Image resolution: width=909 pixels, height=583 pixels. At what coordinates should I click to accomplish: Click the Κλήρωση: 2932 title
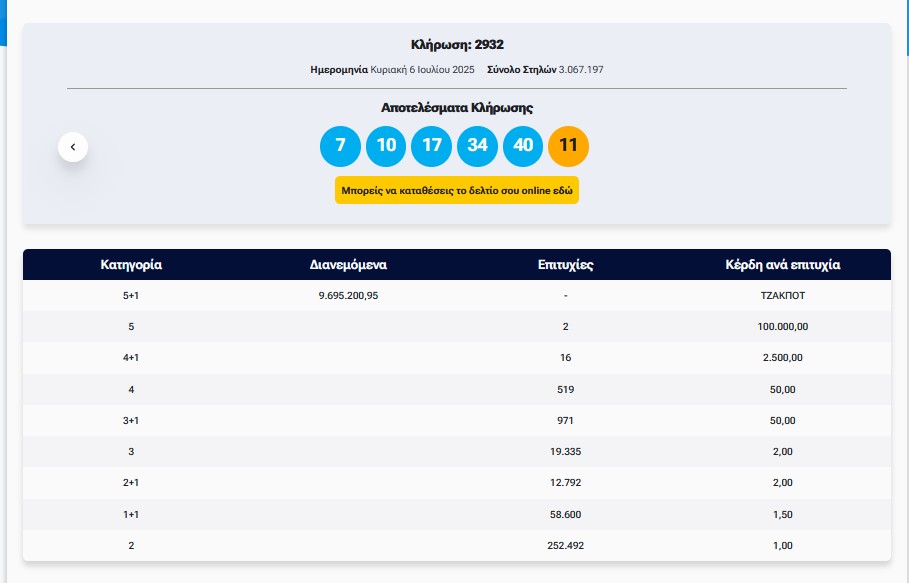(x=457, y=45)
